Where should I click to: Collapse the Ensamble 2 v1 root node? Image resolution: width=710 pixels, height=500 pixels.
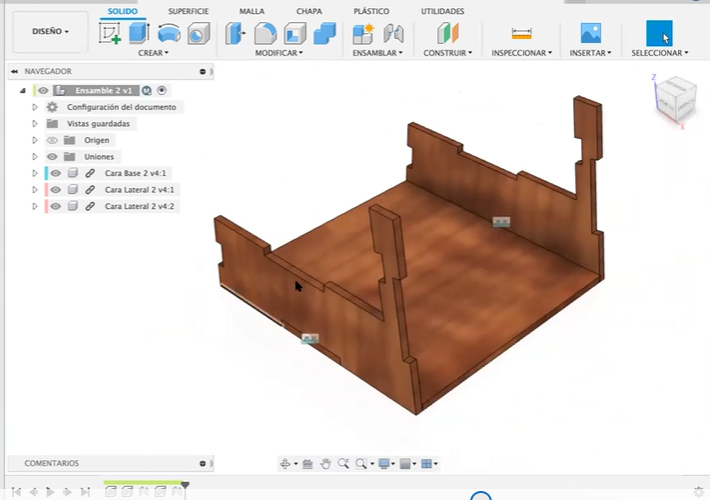pyautogui.click(x=23, y=91)
